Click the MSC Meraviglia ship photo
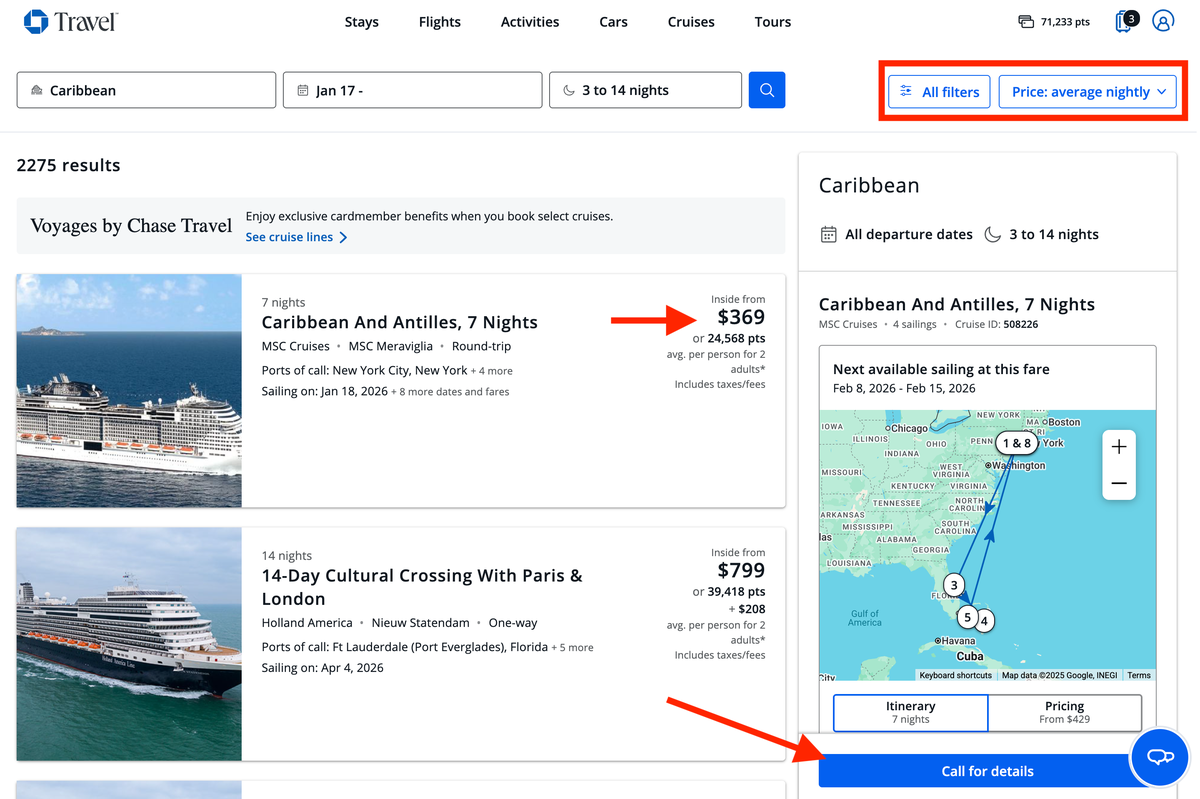The width and height of the screenshot is (1200, 799). tap(129, 391)
